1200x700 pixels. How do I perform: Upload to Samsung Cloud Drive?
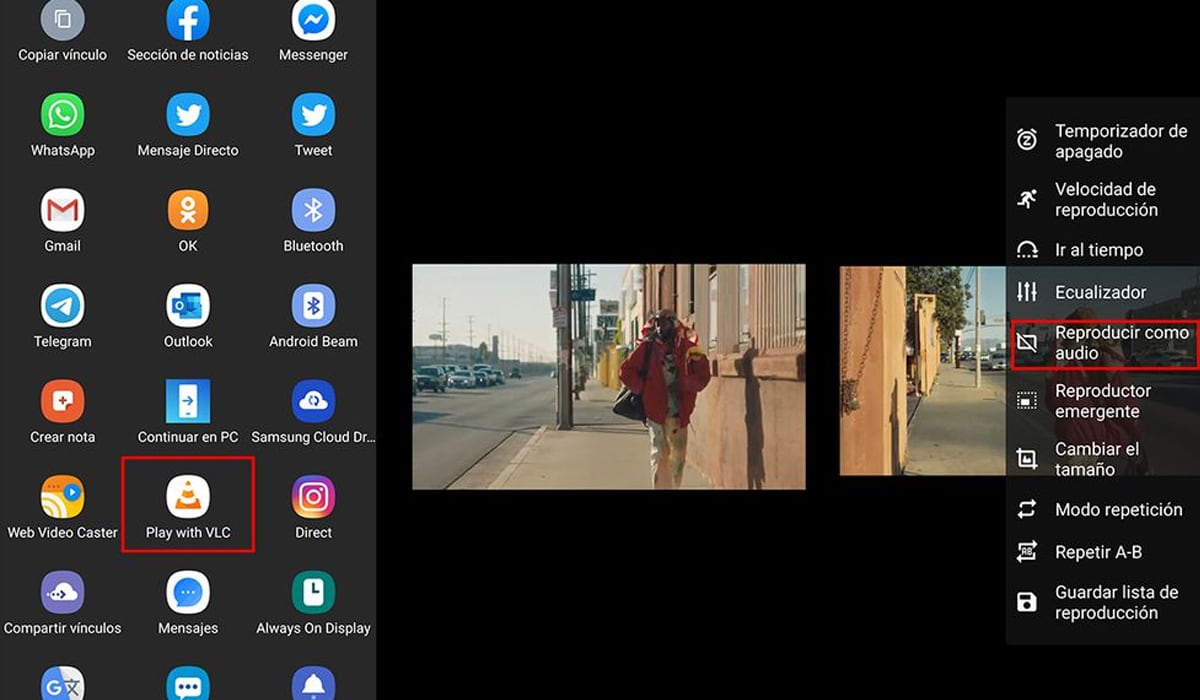pos(312,410)
